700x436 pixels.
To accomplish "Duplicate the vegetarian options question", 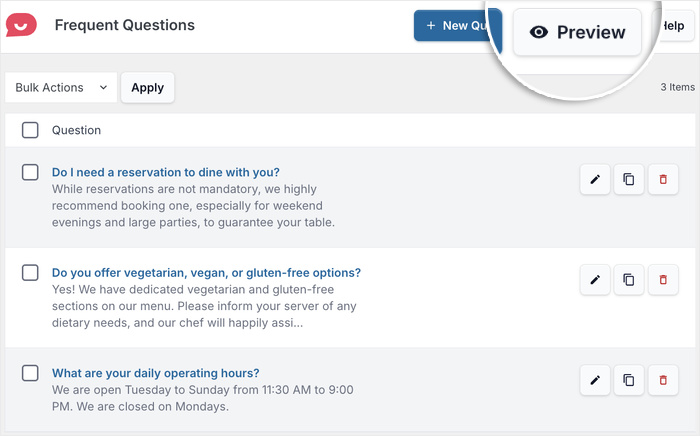I will (628, 280).
